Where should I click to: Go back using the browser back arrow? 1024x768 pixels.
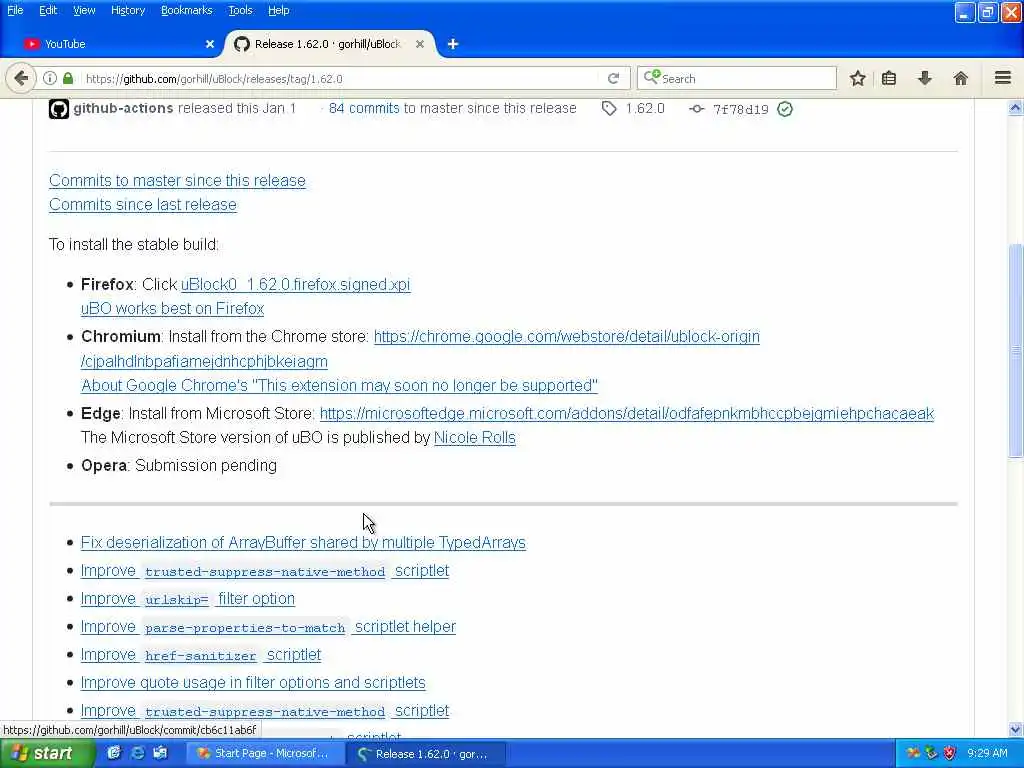[21, 78]
